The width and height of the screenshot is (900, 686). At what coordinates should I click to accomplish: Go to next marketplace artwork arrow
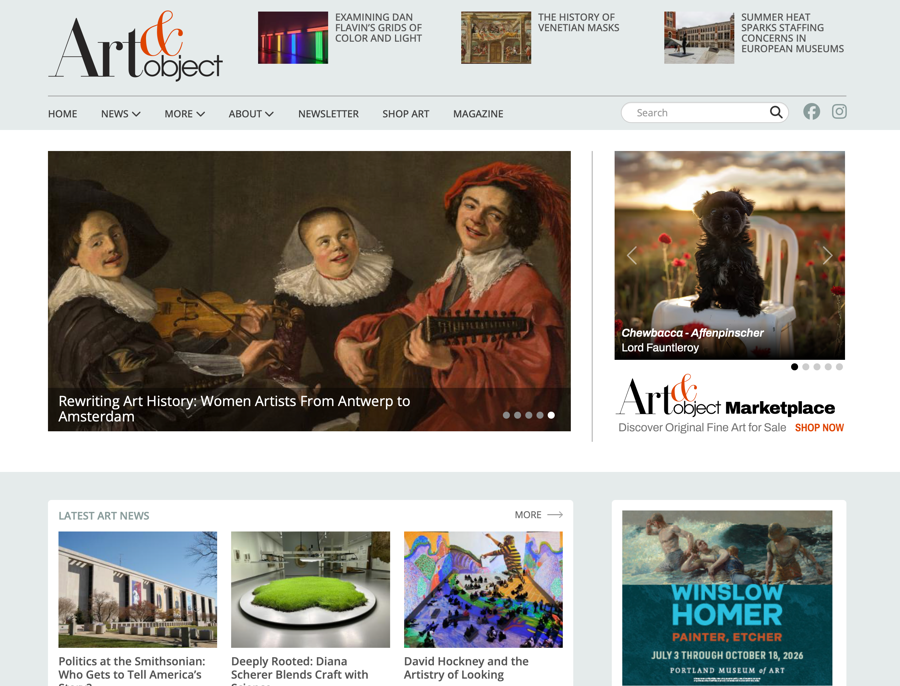coord(827,255)
